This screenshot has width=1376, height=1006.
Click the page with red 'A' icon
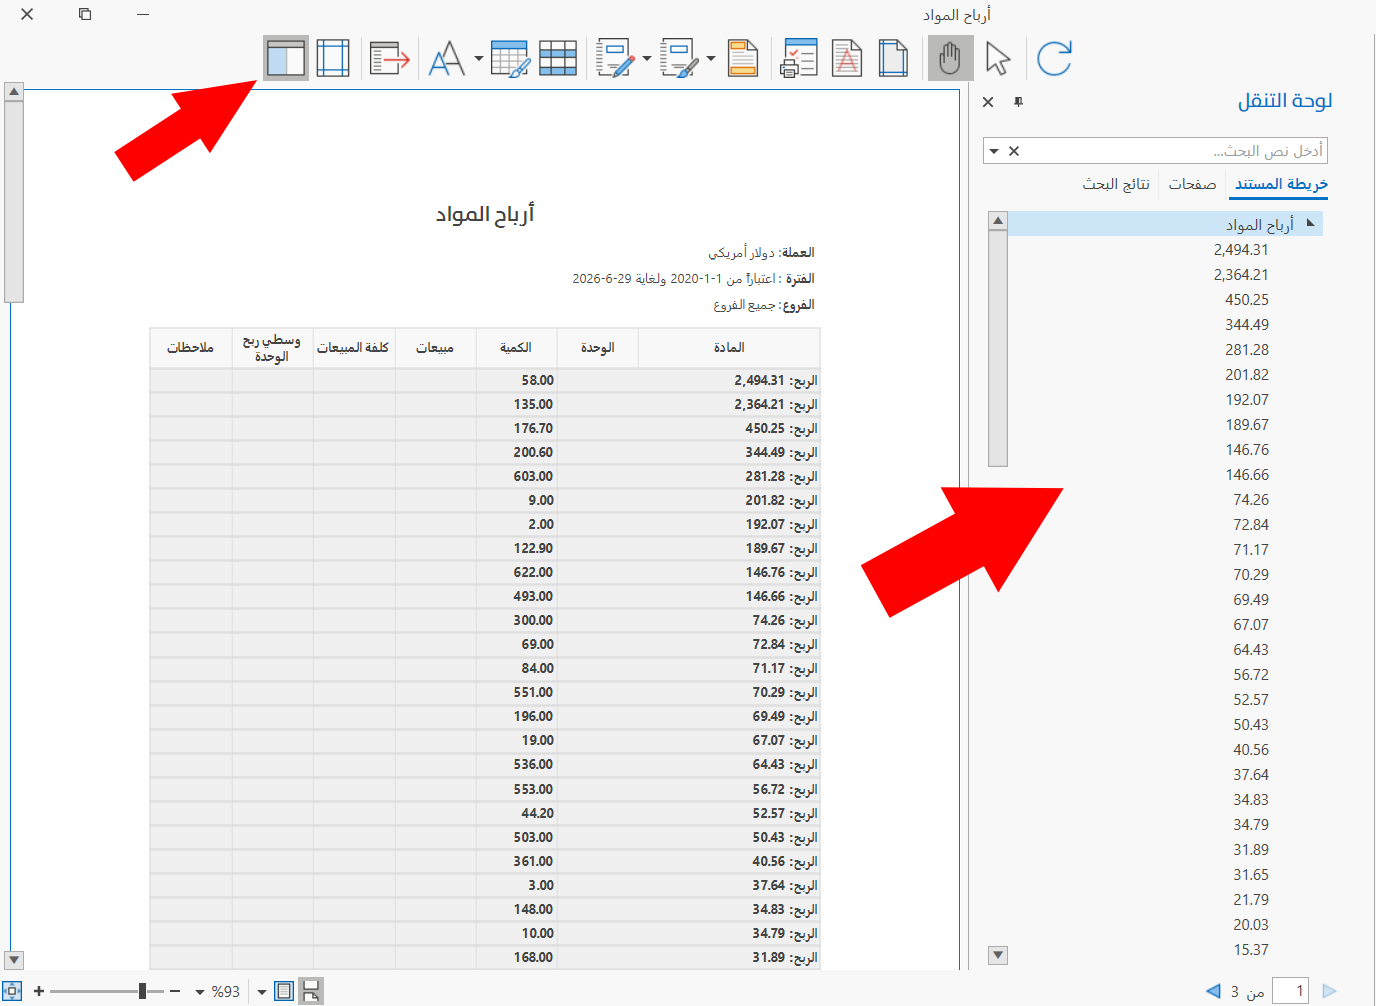[x=847, y=58]
